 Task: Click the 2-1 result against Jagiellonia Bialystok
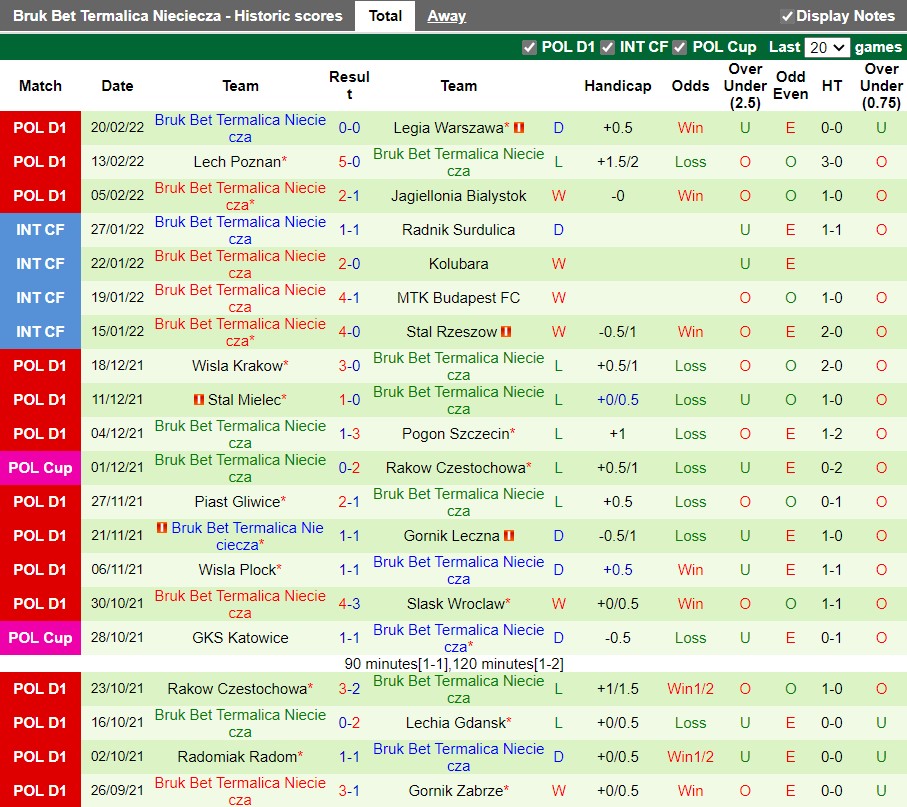pyautogui.click(x=349, y=196)
